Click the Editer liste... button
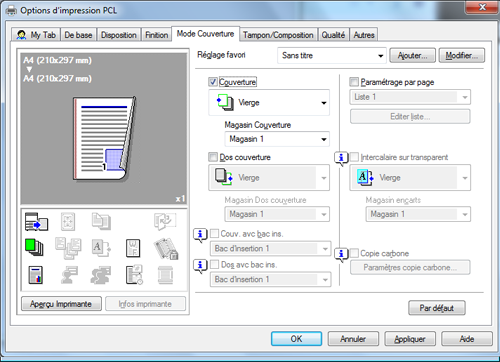 [410, 117]
